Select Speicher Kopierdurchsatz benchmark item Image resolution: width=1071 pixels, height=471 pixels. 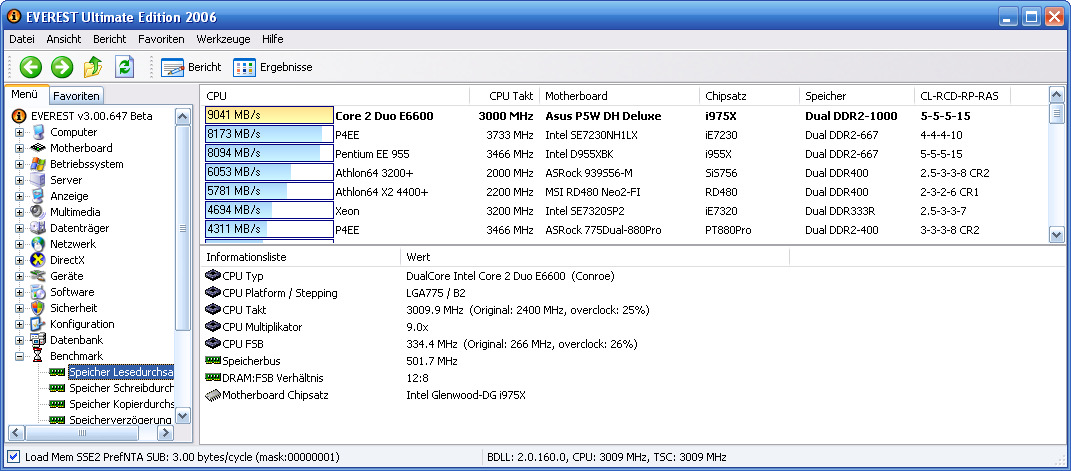point(121,404)
